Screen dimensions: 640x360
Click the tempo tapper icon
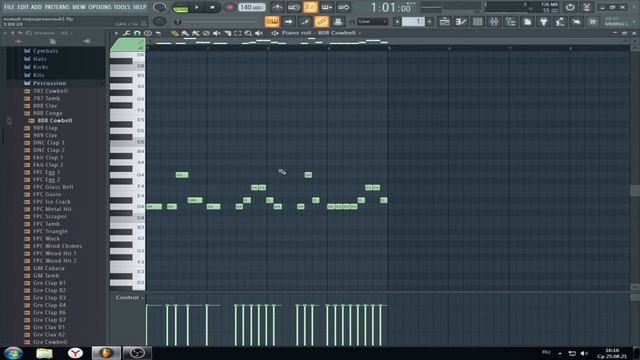pos(560,21)
